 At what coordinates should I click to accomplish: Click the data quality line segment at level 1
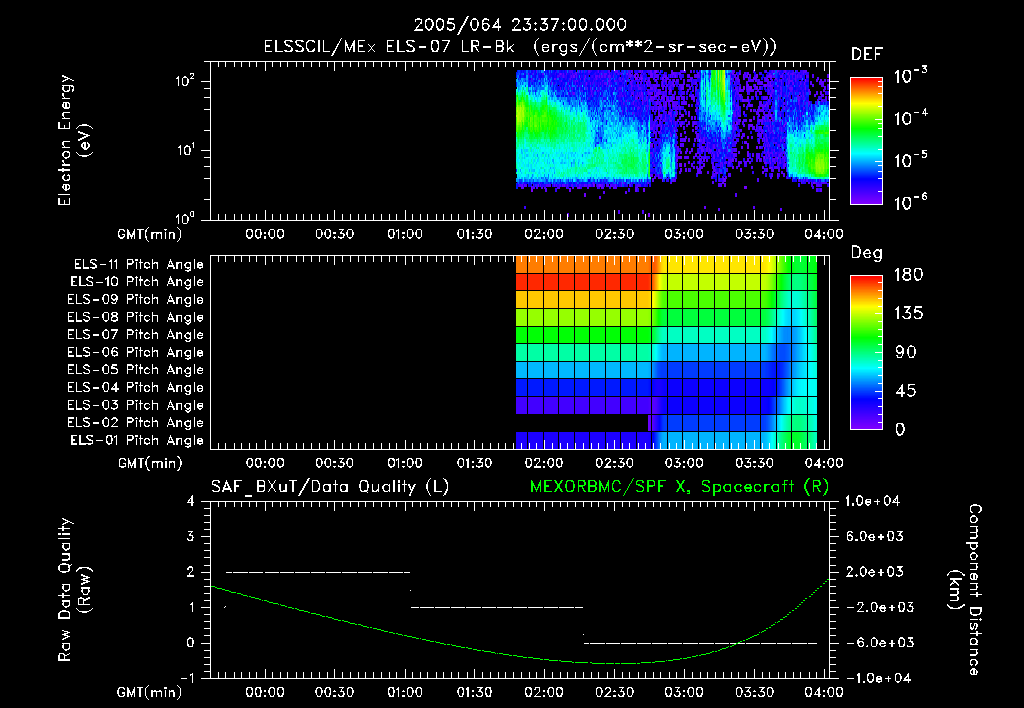[x=496, y=607]
